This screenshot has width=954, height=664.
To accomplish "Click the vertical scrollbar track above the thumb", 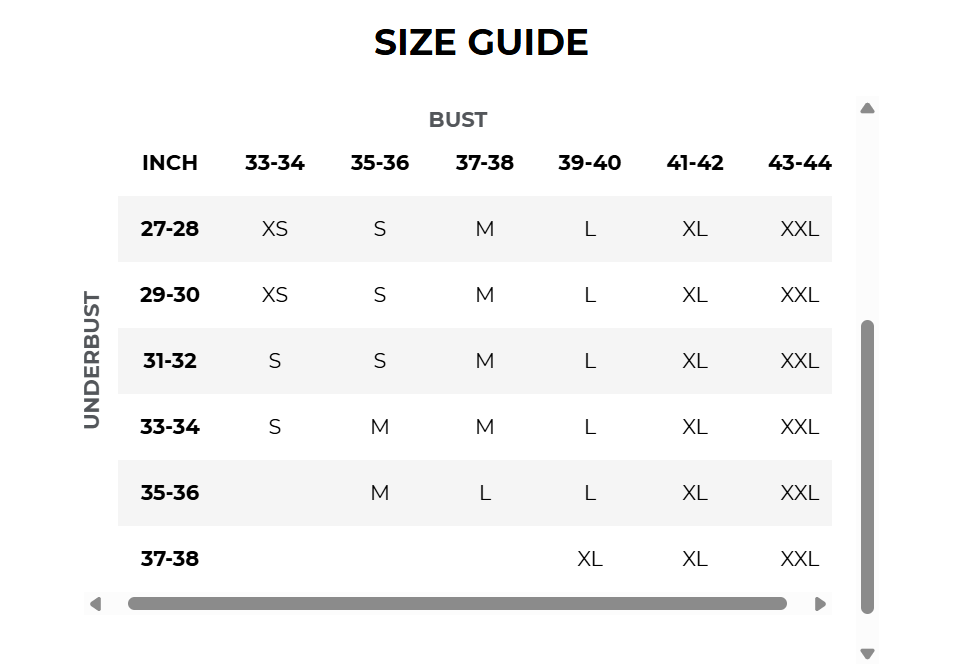I will [x=867, y=219].
